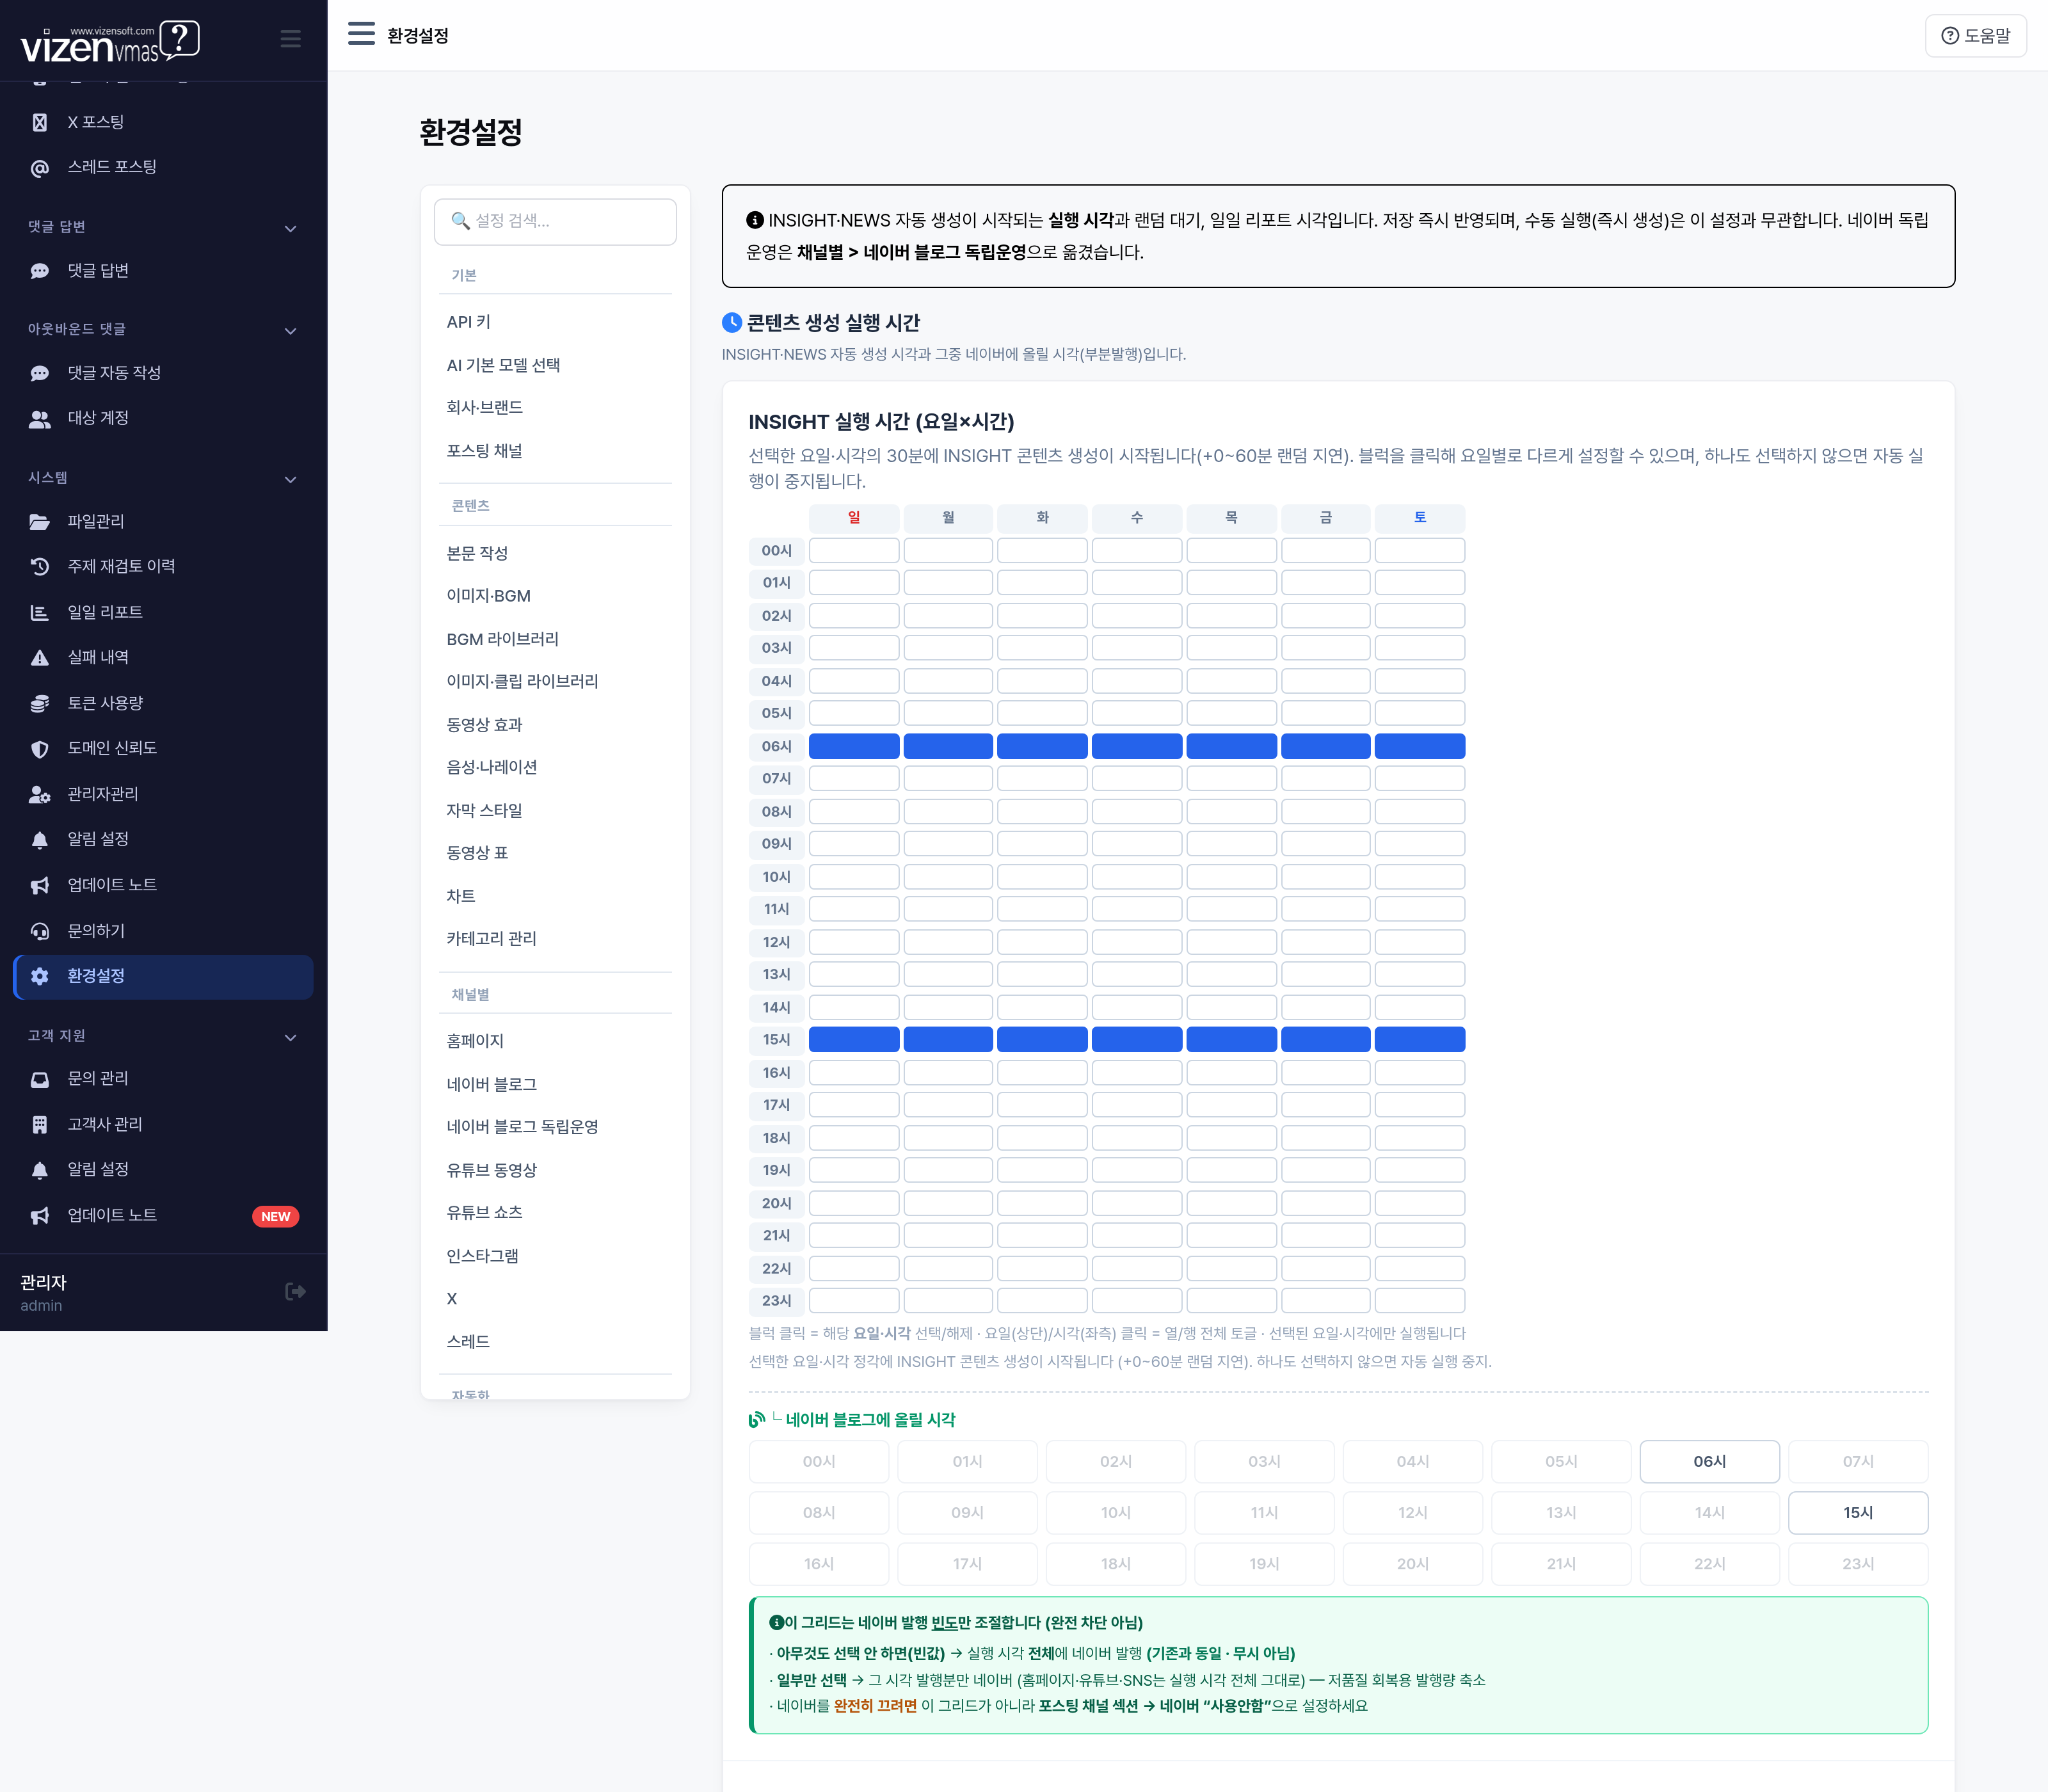Open 카테고리 관리 settings link
This screenshot has width=2048, height=1792.
(491, 938)
